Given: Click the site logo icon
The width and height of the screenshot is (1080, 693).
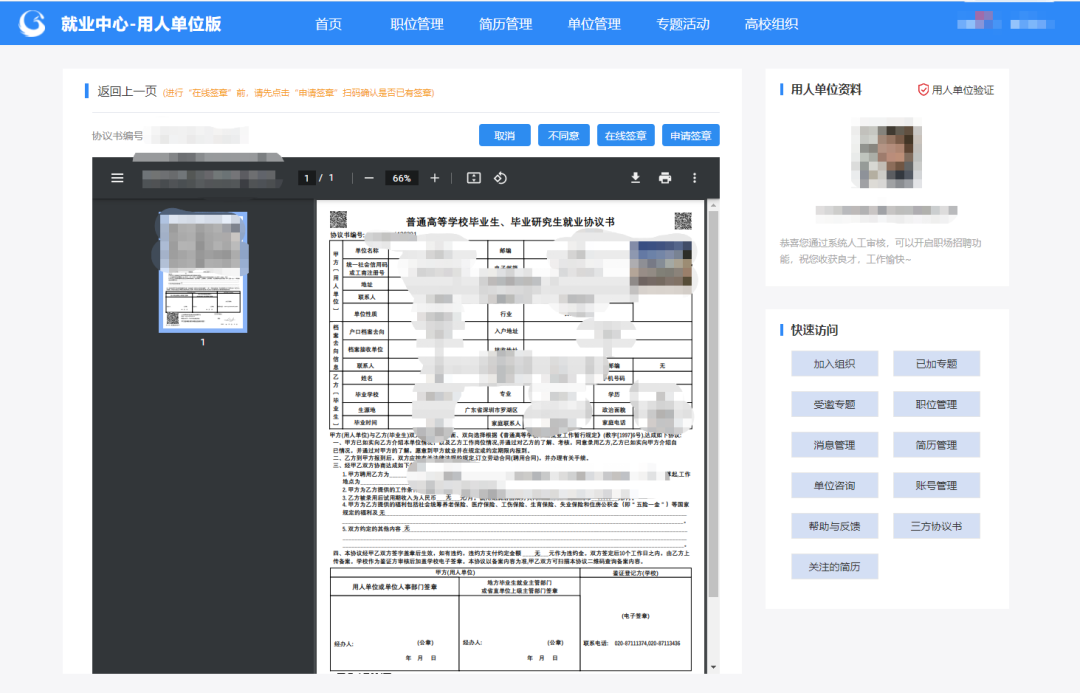Looking at the screenshot, I should (32, 23).
